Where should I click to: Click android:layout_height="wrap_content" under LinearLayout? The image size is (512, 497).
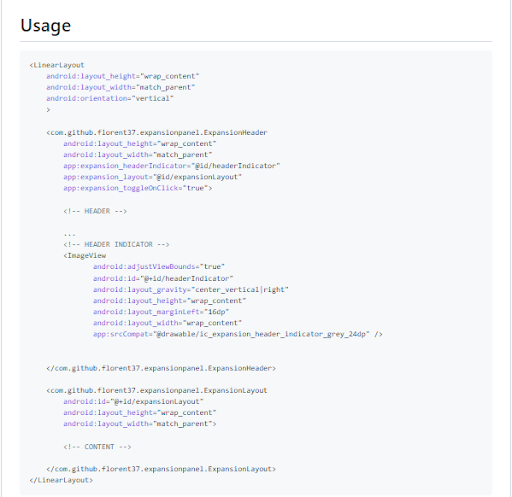[x=123, y=76]
